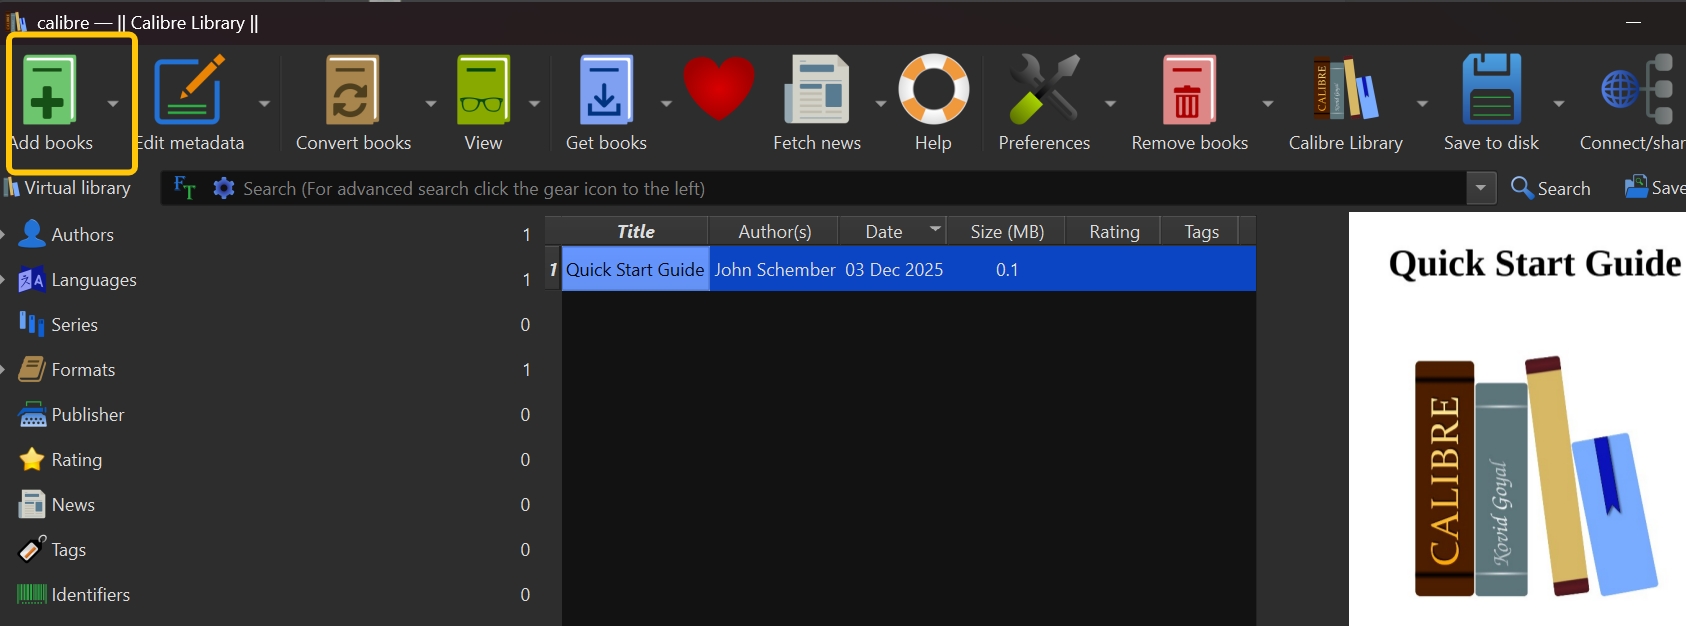Open the View book icon
The width and height of the screenshot is (1686, 626).
[x=483, y=91]
